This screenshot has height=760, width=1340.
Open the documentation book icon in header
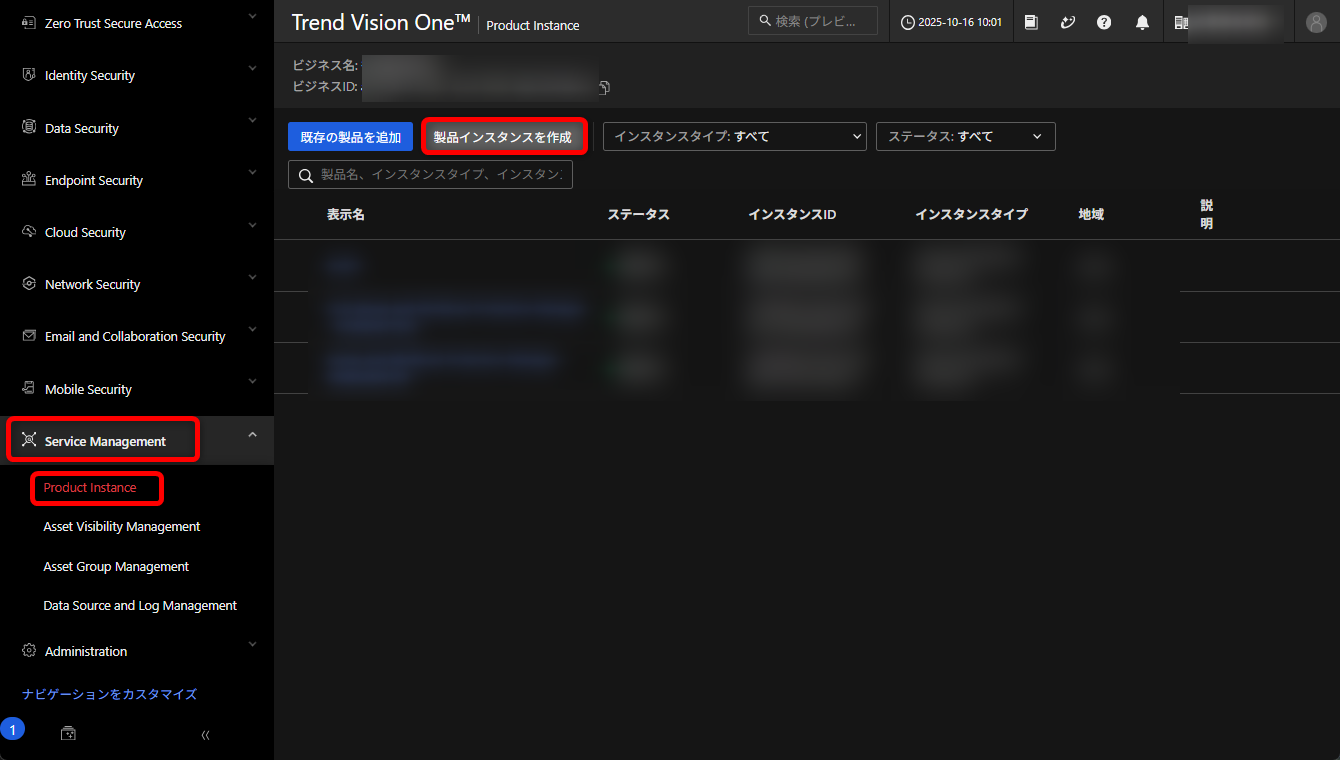click(x=1031, y=22)
